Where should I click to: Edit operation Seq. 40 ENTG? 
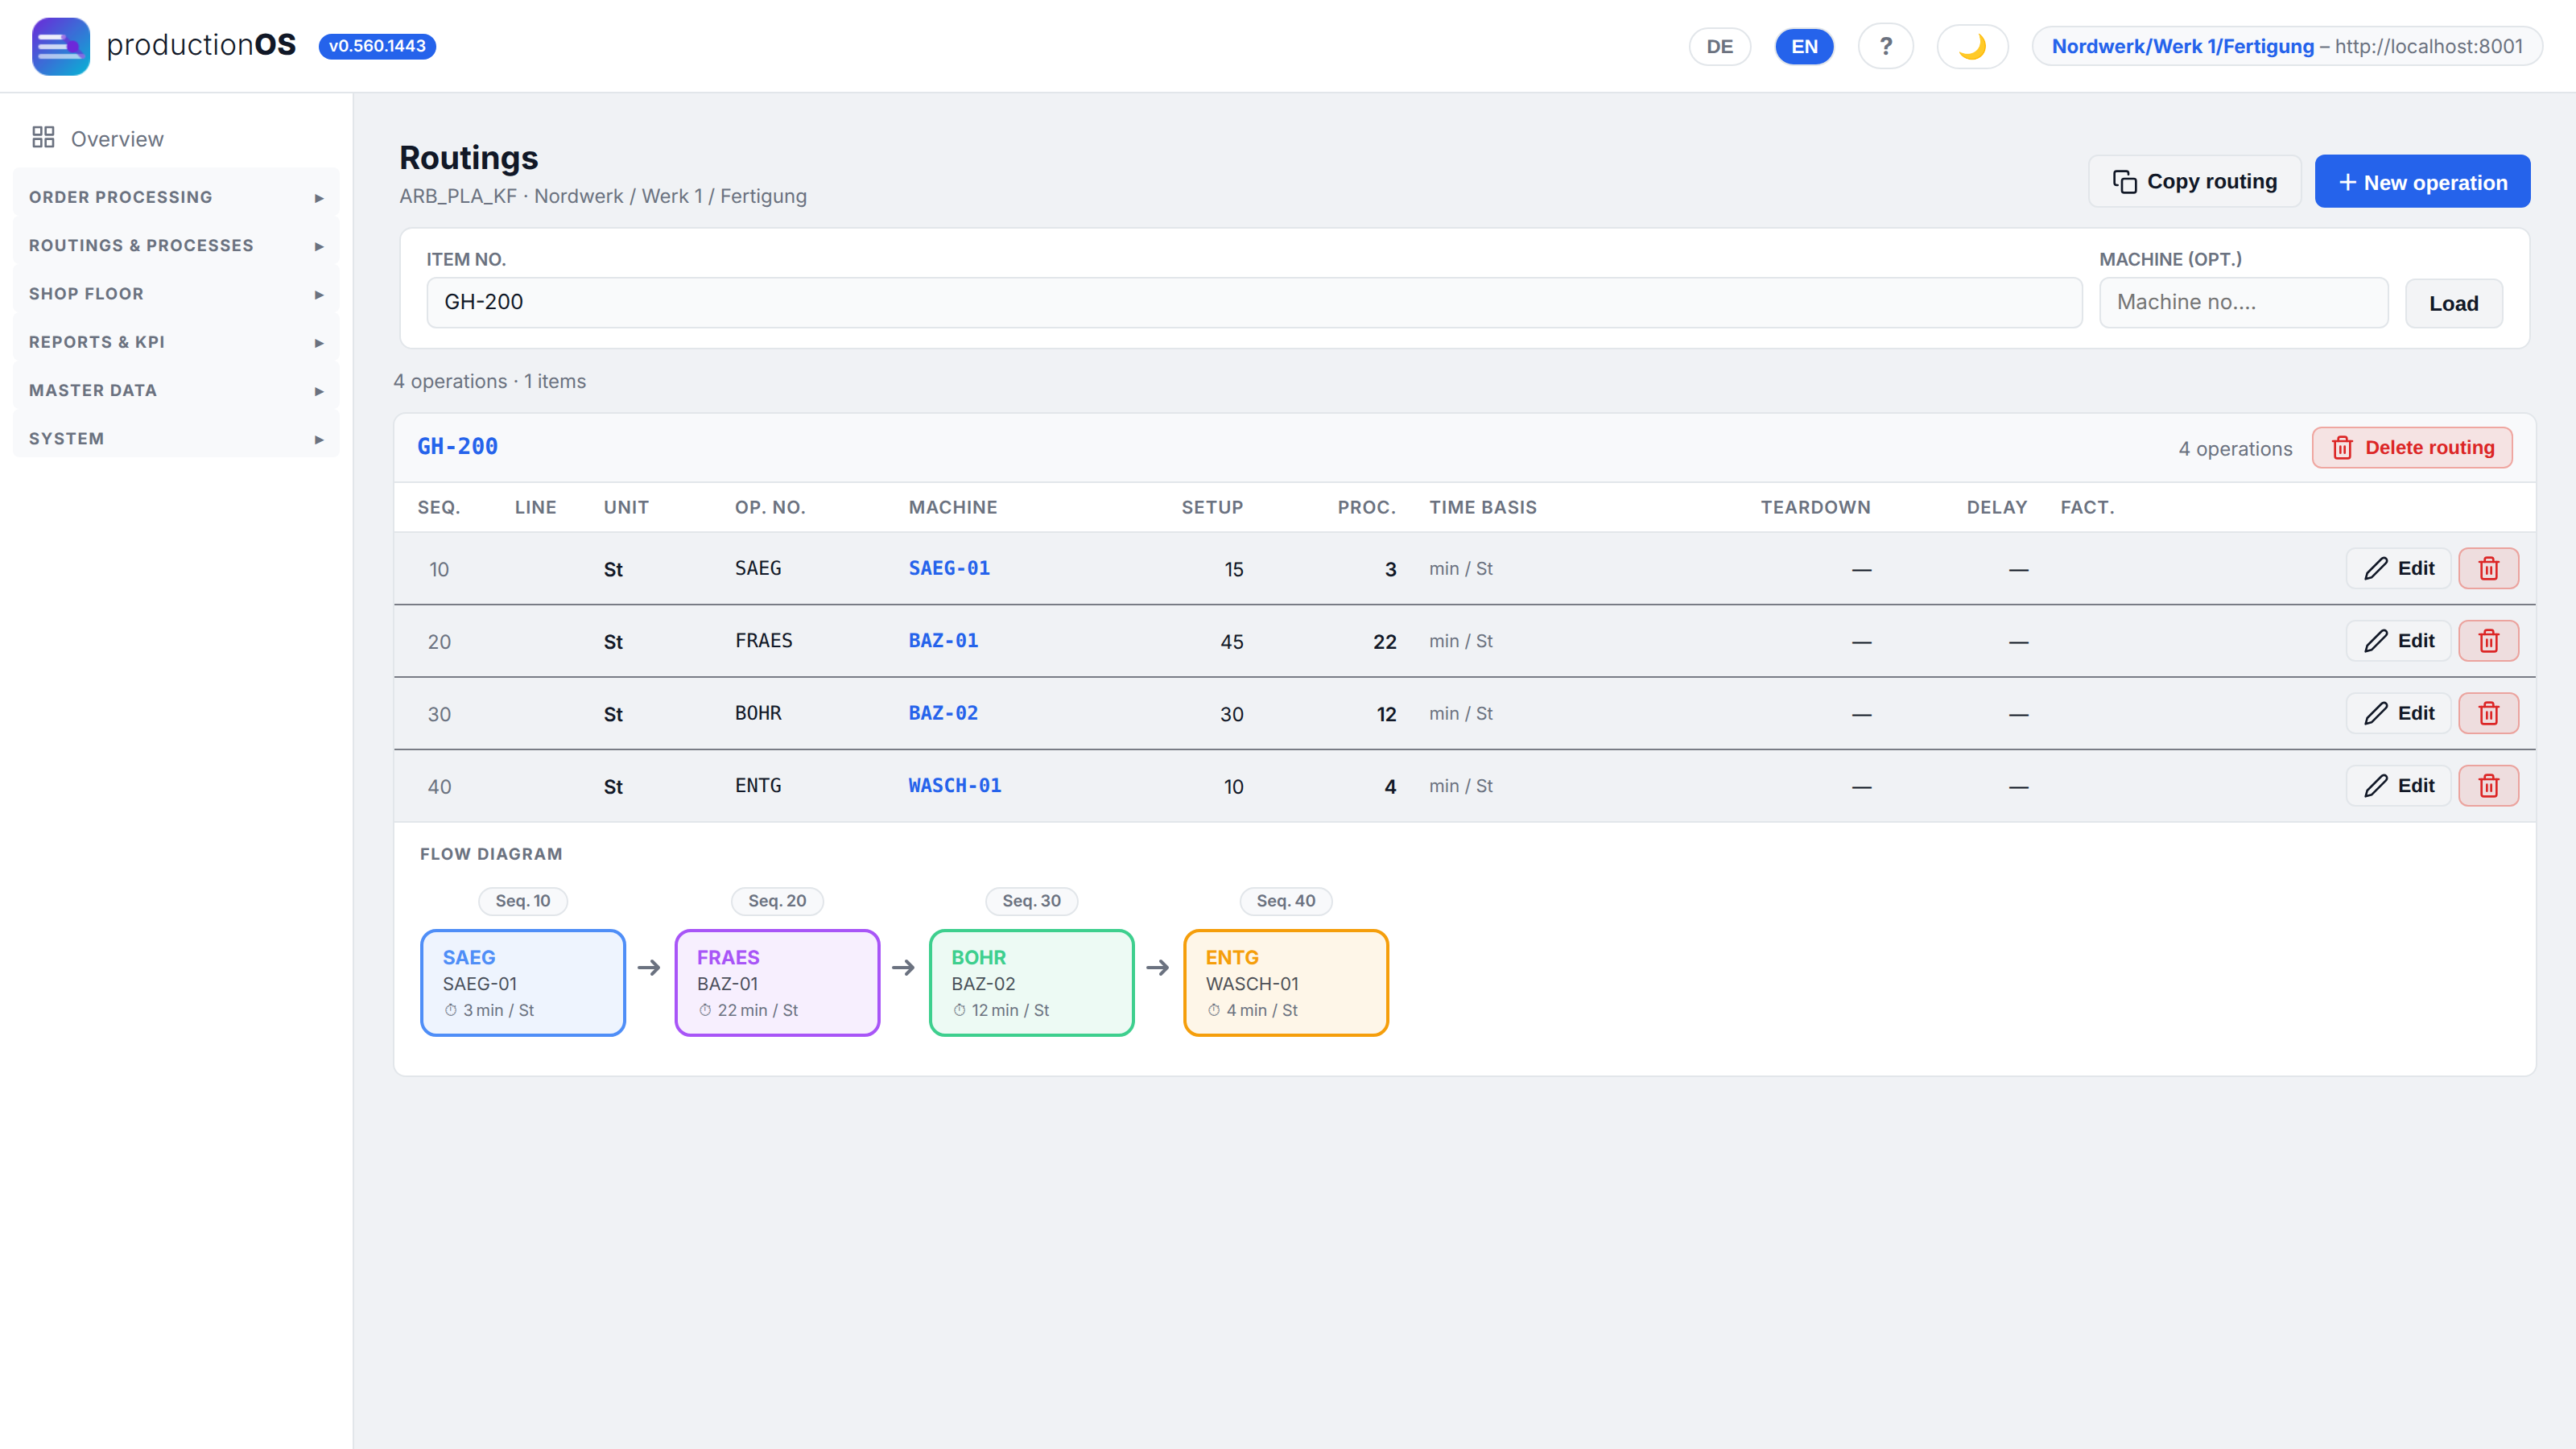[x=2398, y=786]
